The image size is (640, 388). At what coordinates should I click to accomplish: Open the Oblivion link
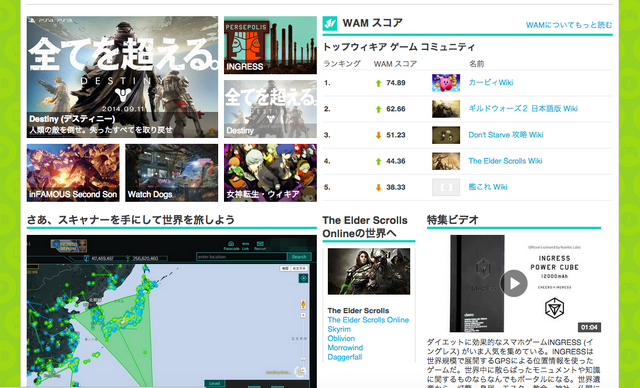tap(341, 339)
